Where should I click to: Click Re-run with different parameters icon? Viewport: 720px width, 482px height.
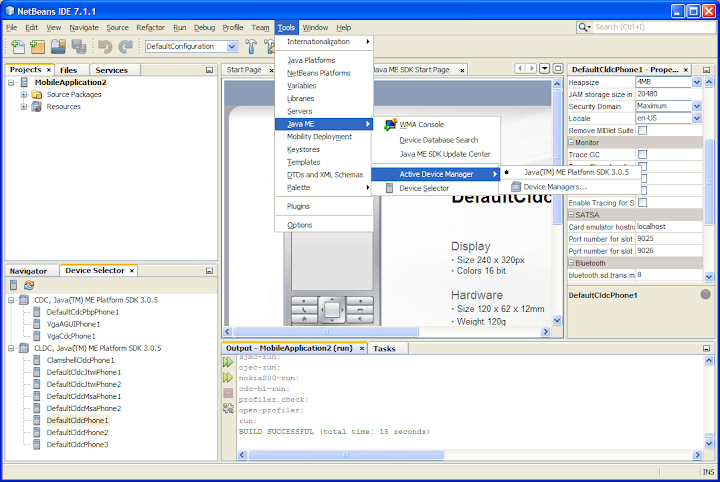(228, 377)
